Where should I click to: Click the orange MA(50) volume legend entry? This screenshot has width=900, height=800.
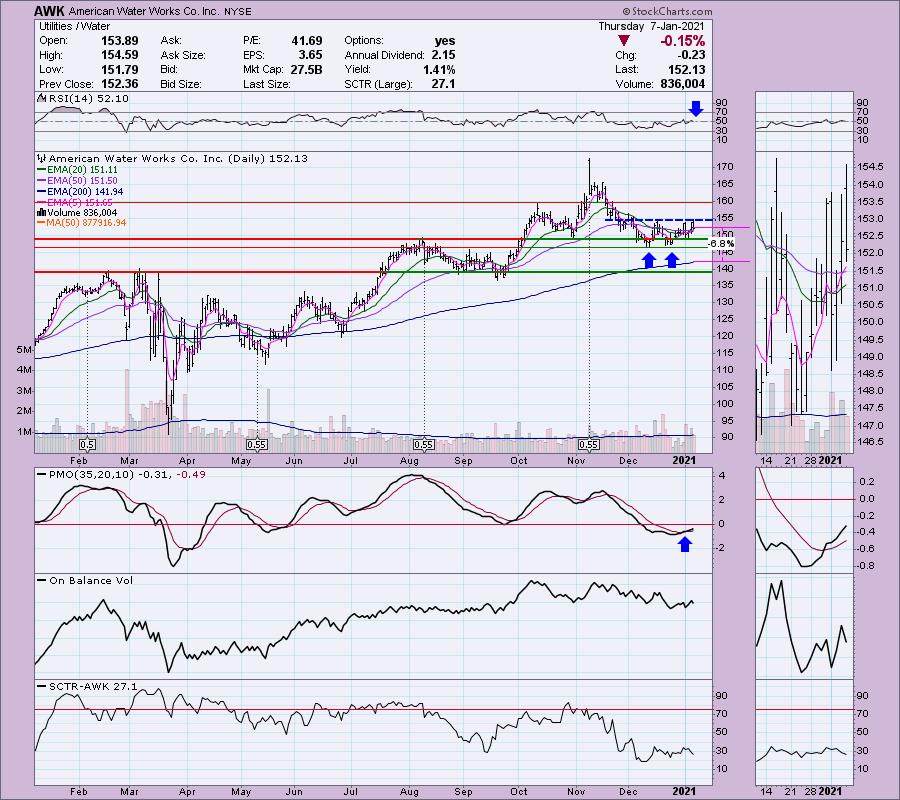pos(82,223)
